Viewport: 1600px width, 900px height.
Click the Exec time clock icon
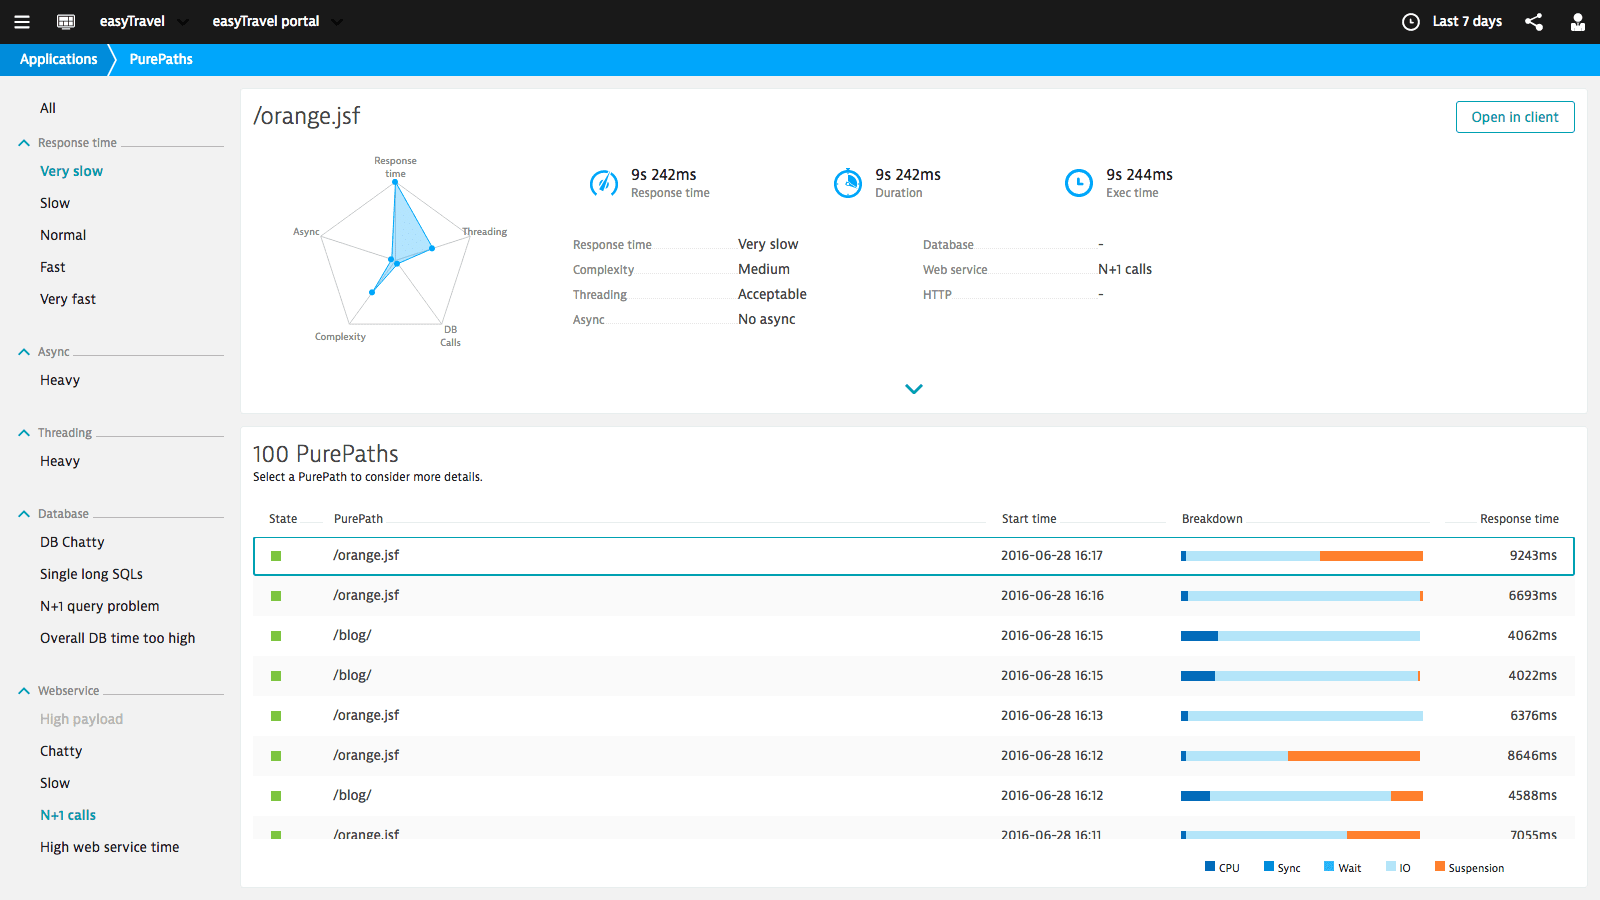(1079, 183)
